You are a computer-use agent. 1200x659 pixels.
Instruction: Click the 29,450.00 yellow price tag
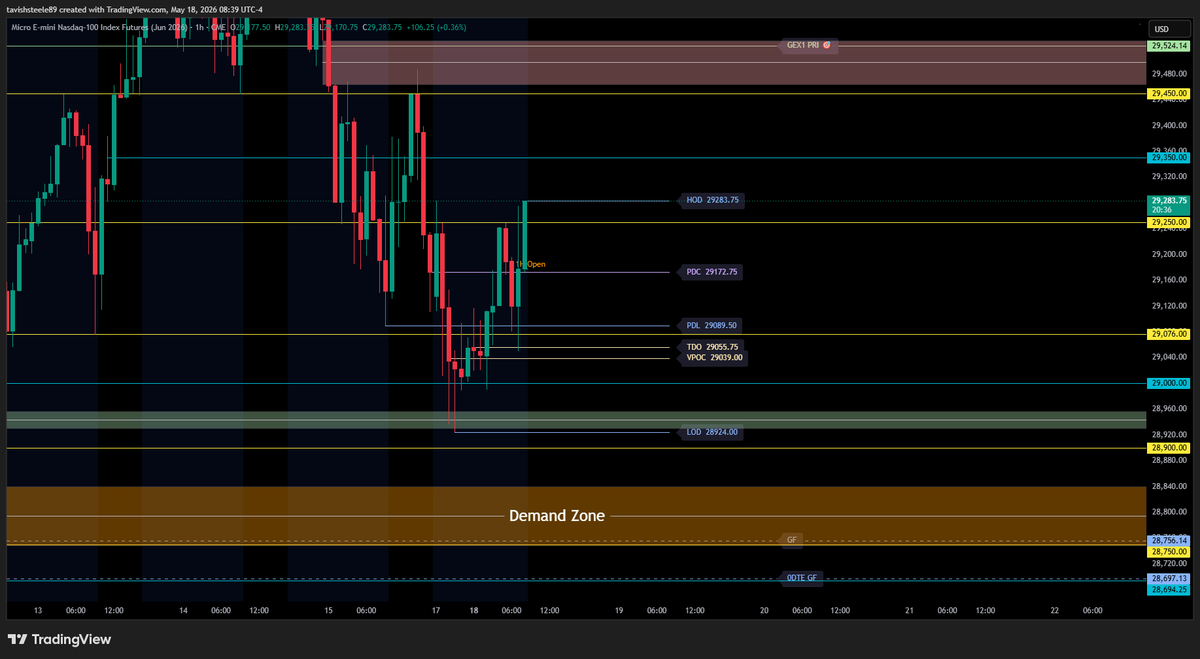tap(1169, 93)
